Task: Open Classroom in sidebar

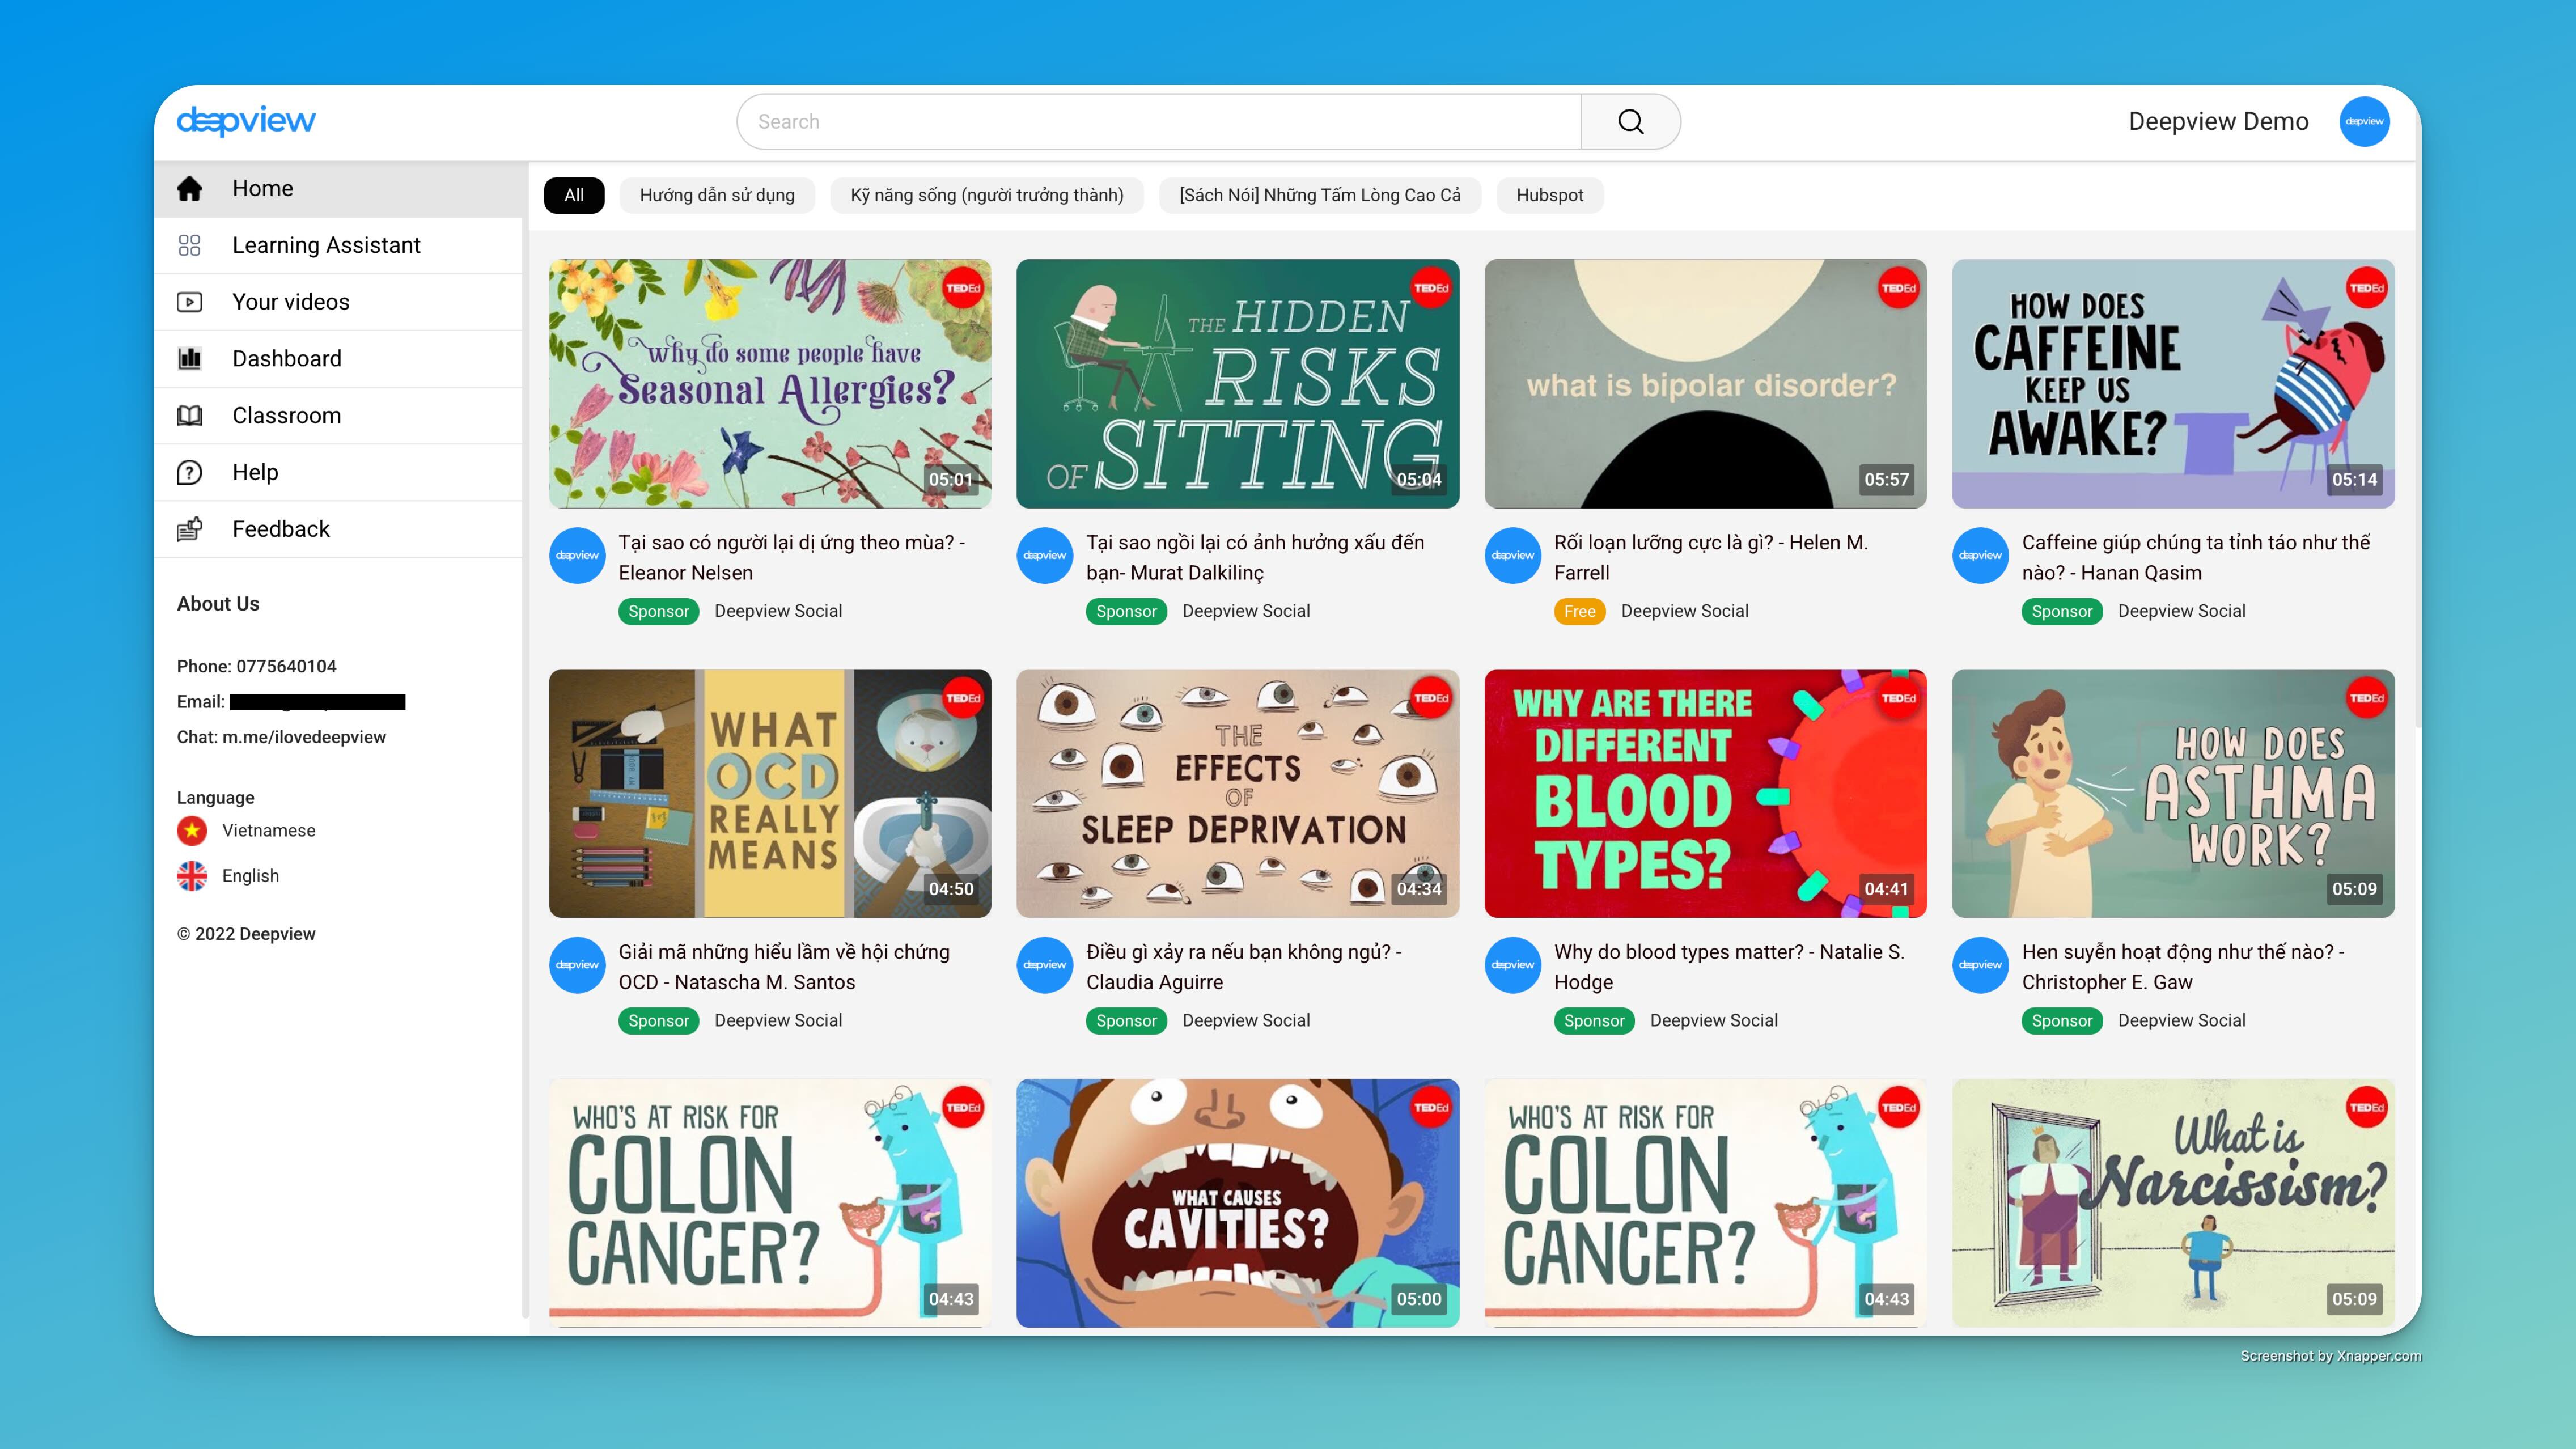Action: click(x=339, y=415)
